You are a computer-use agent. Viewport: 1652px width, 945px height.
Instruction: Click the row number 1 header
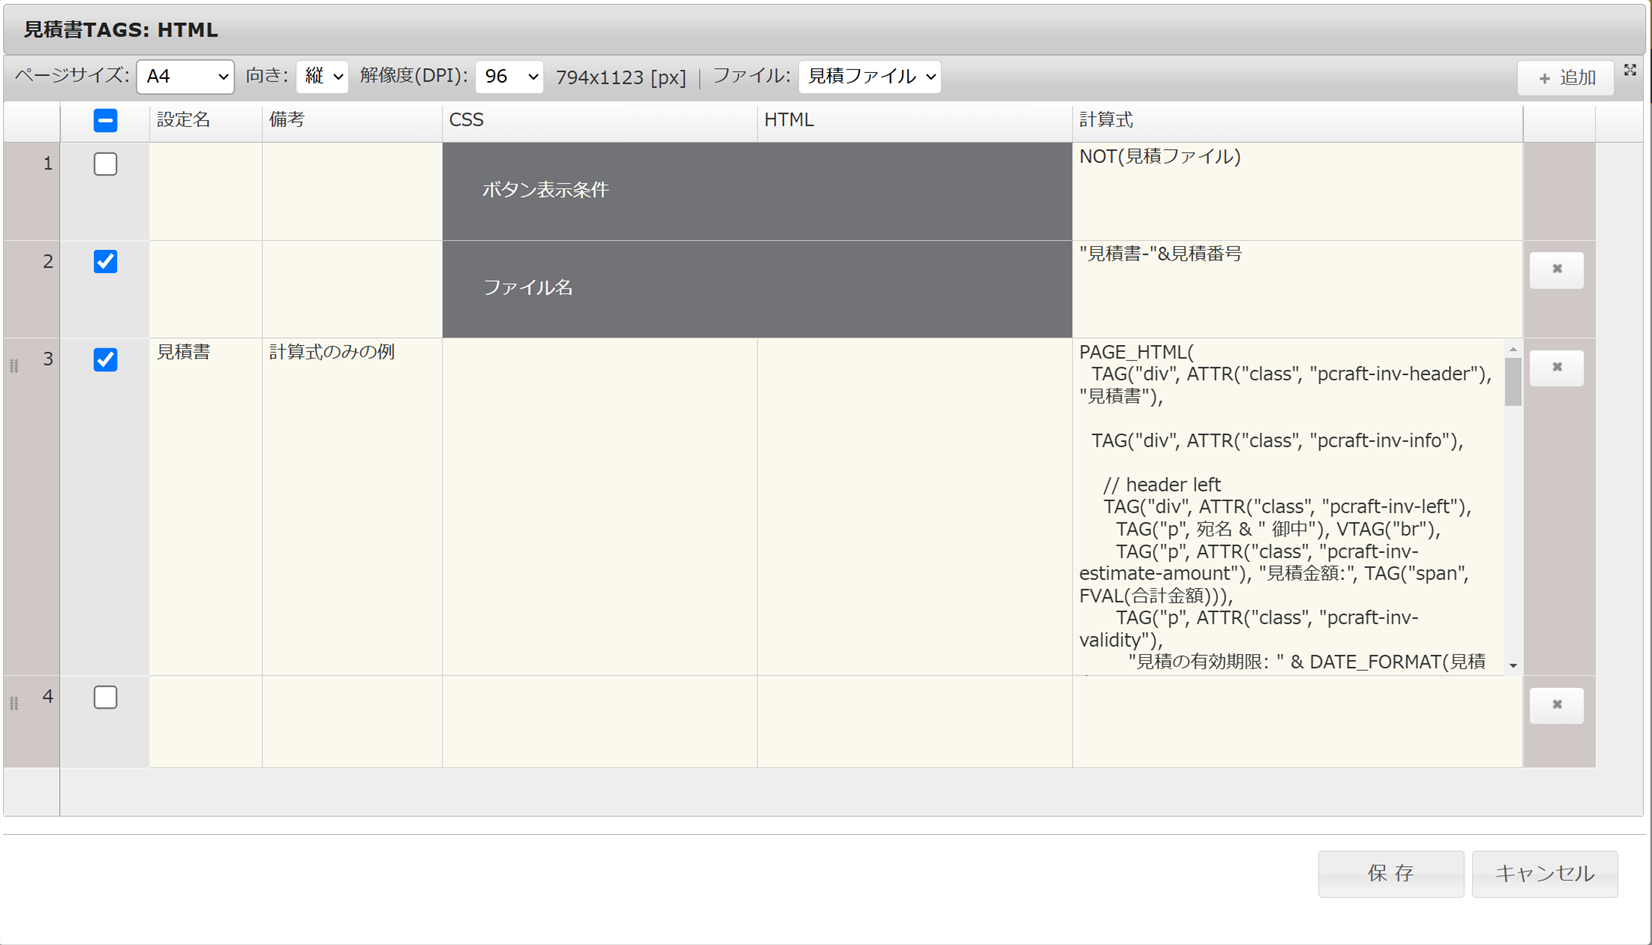pyautogui.click(x=32, y=191)
